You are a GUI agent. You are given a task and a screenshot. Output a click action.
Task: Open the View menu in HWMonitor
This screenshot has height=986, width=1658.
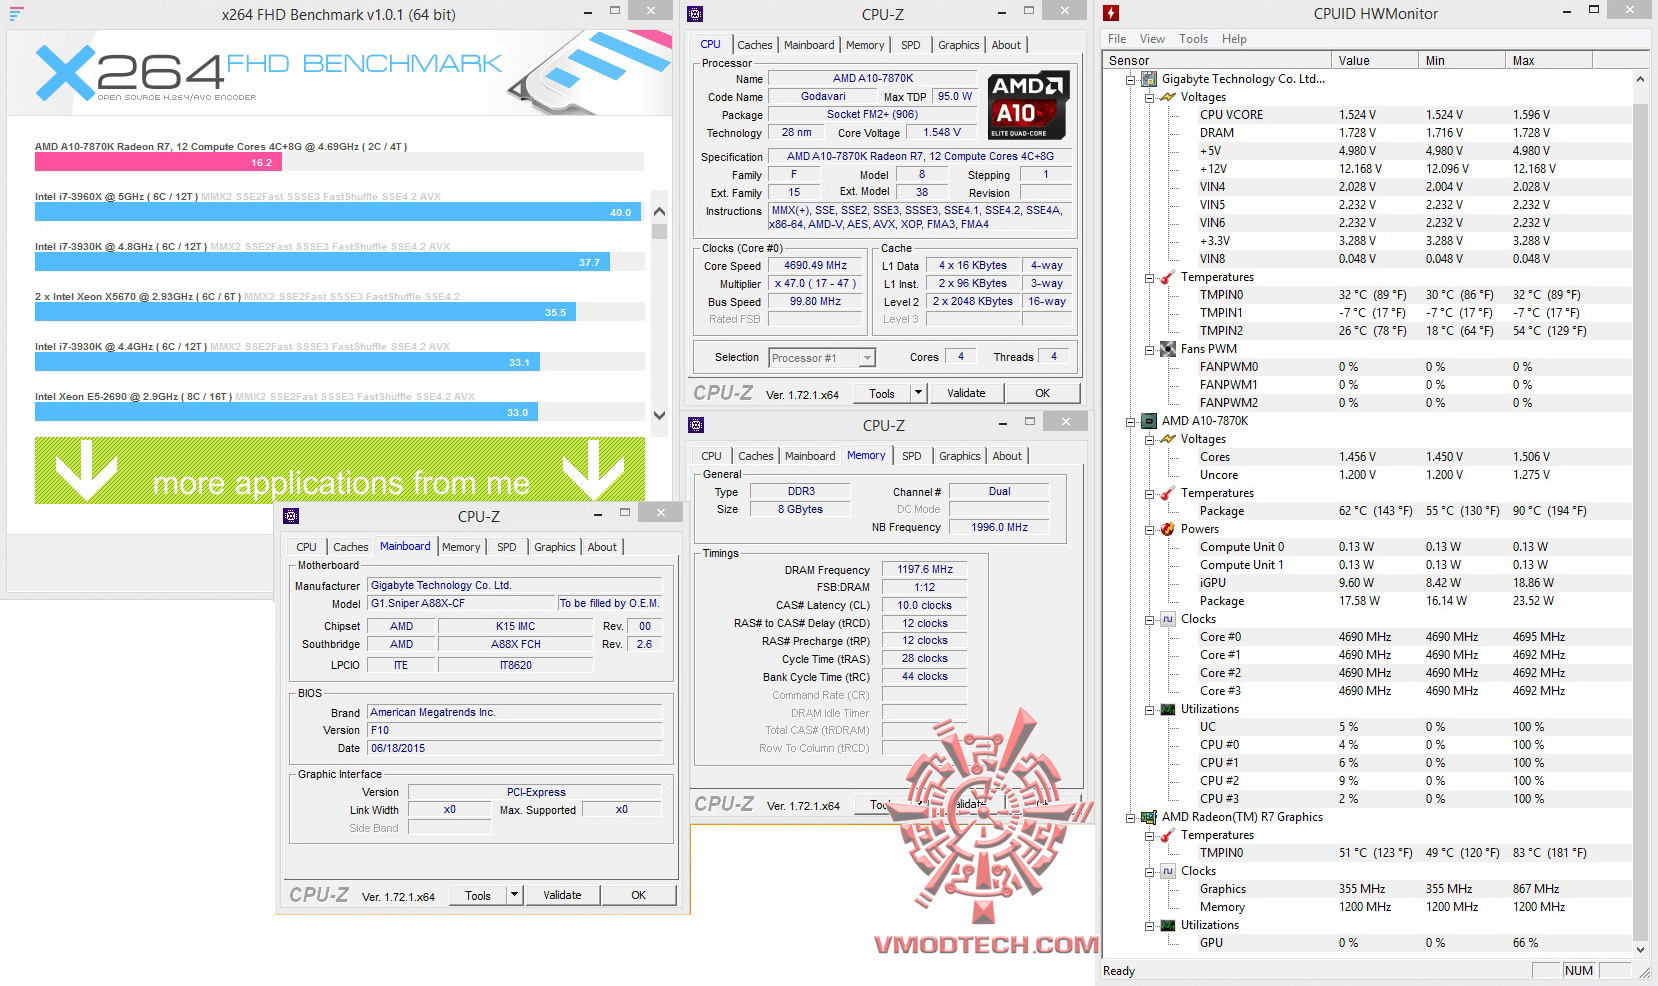pos(1152,39)
